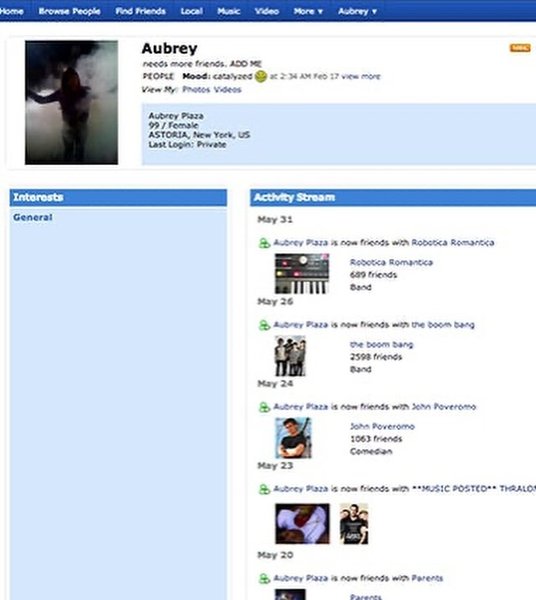
Task: Click the 'May 24' date heading
Action: [275, 383]
